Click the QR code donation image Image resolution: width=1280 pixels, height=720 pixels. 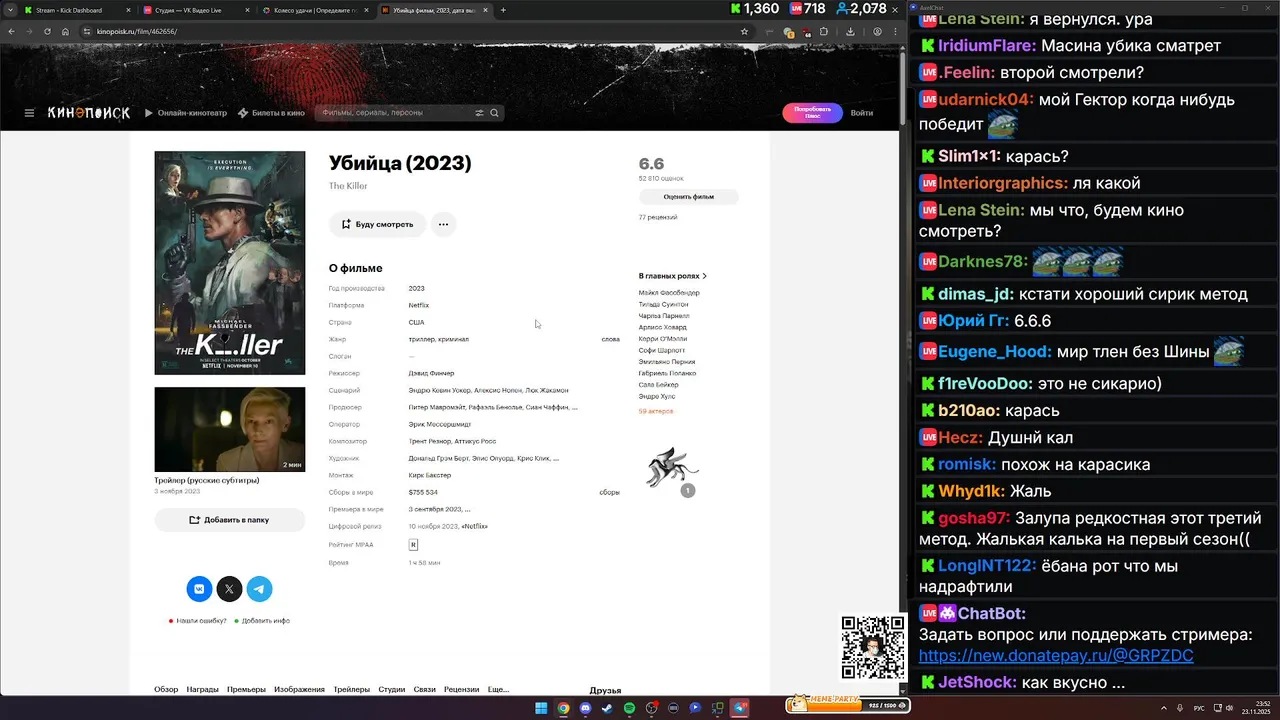(x=872, y=647)
